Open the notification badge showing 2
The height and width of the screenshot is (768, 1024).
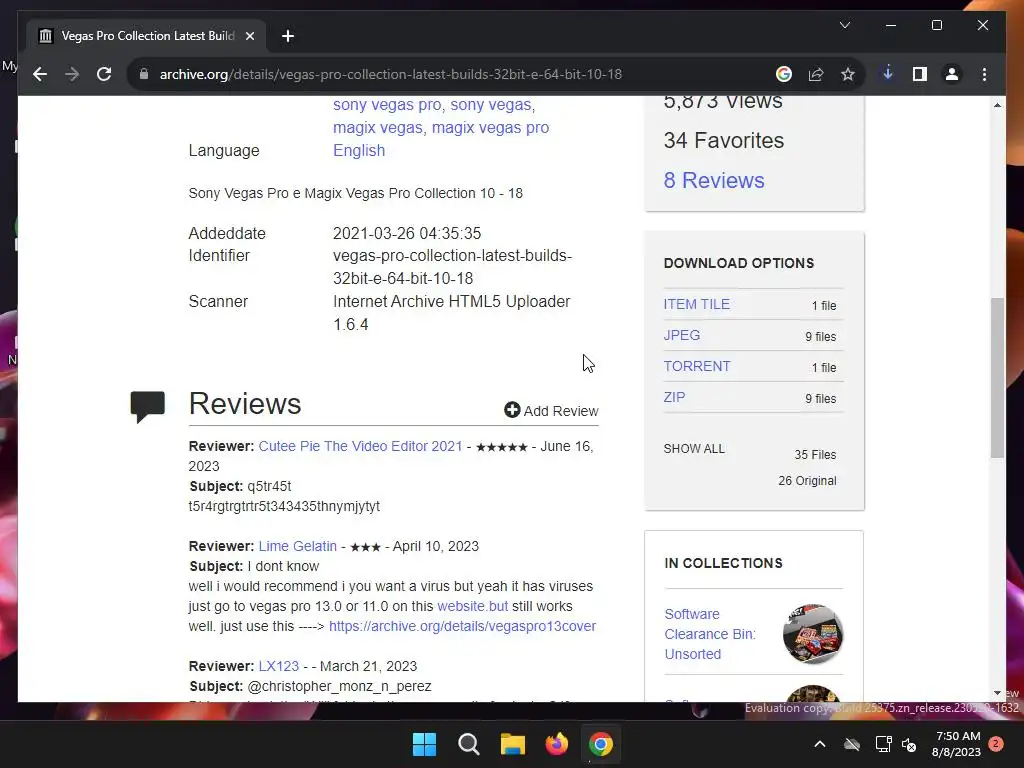pyautogui.click(x=996, y=743)
